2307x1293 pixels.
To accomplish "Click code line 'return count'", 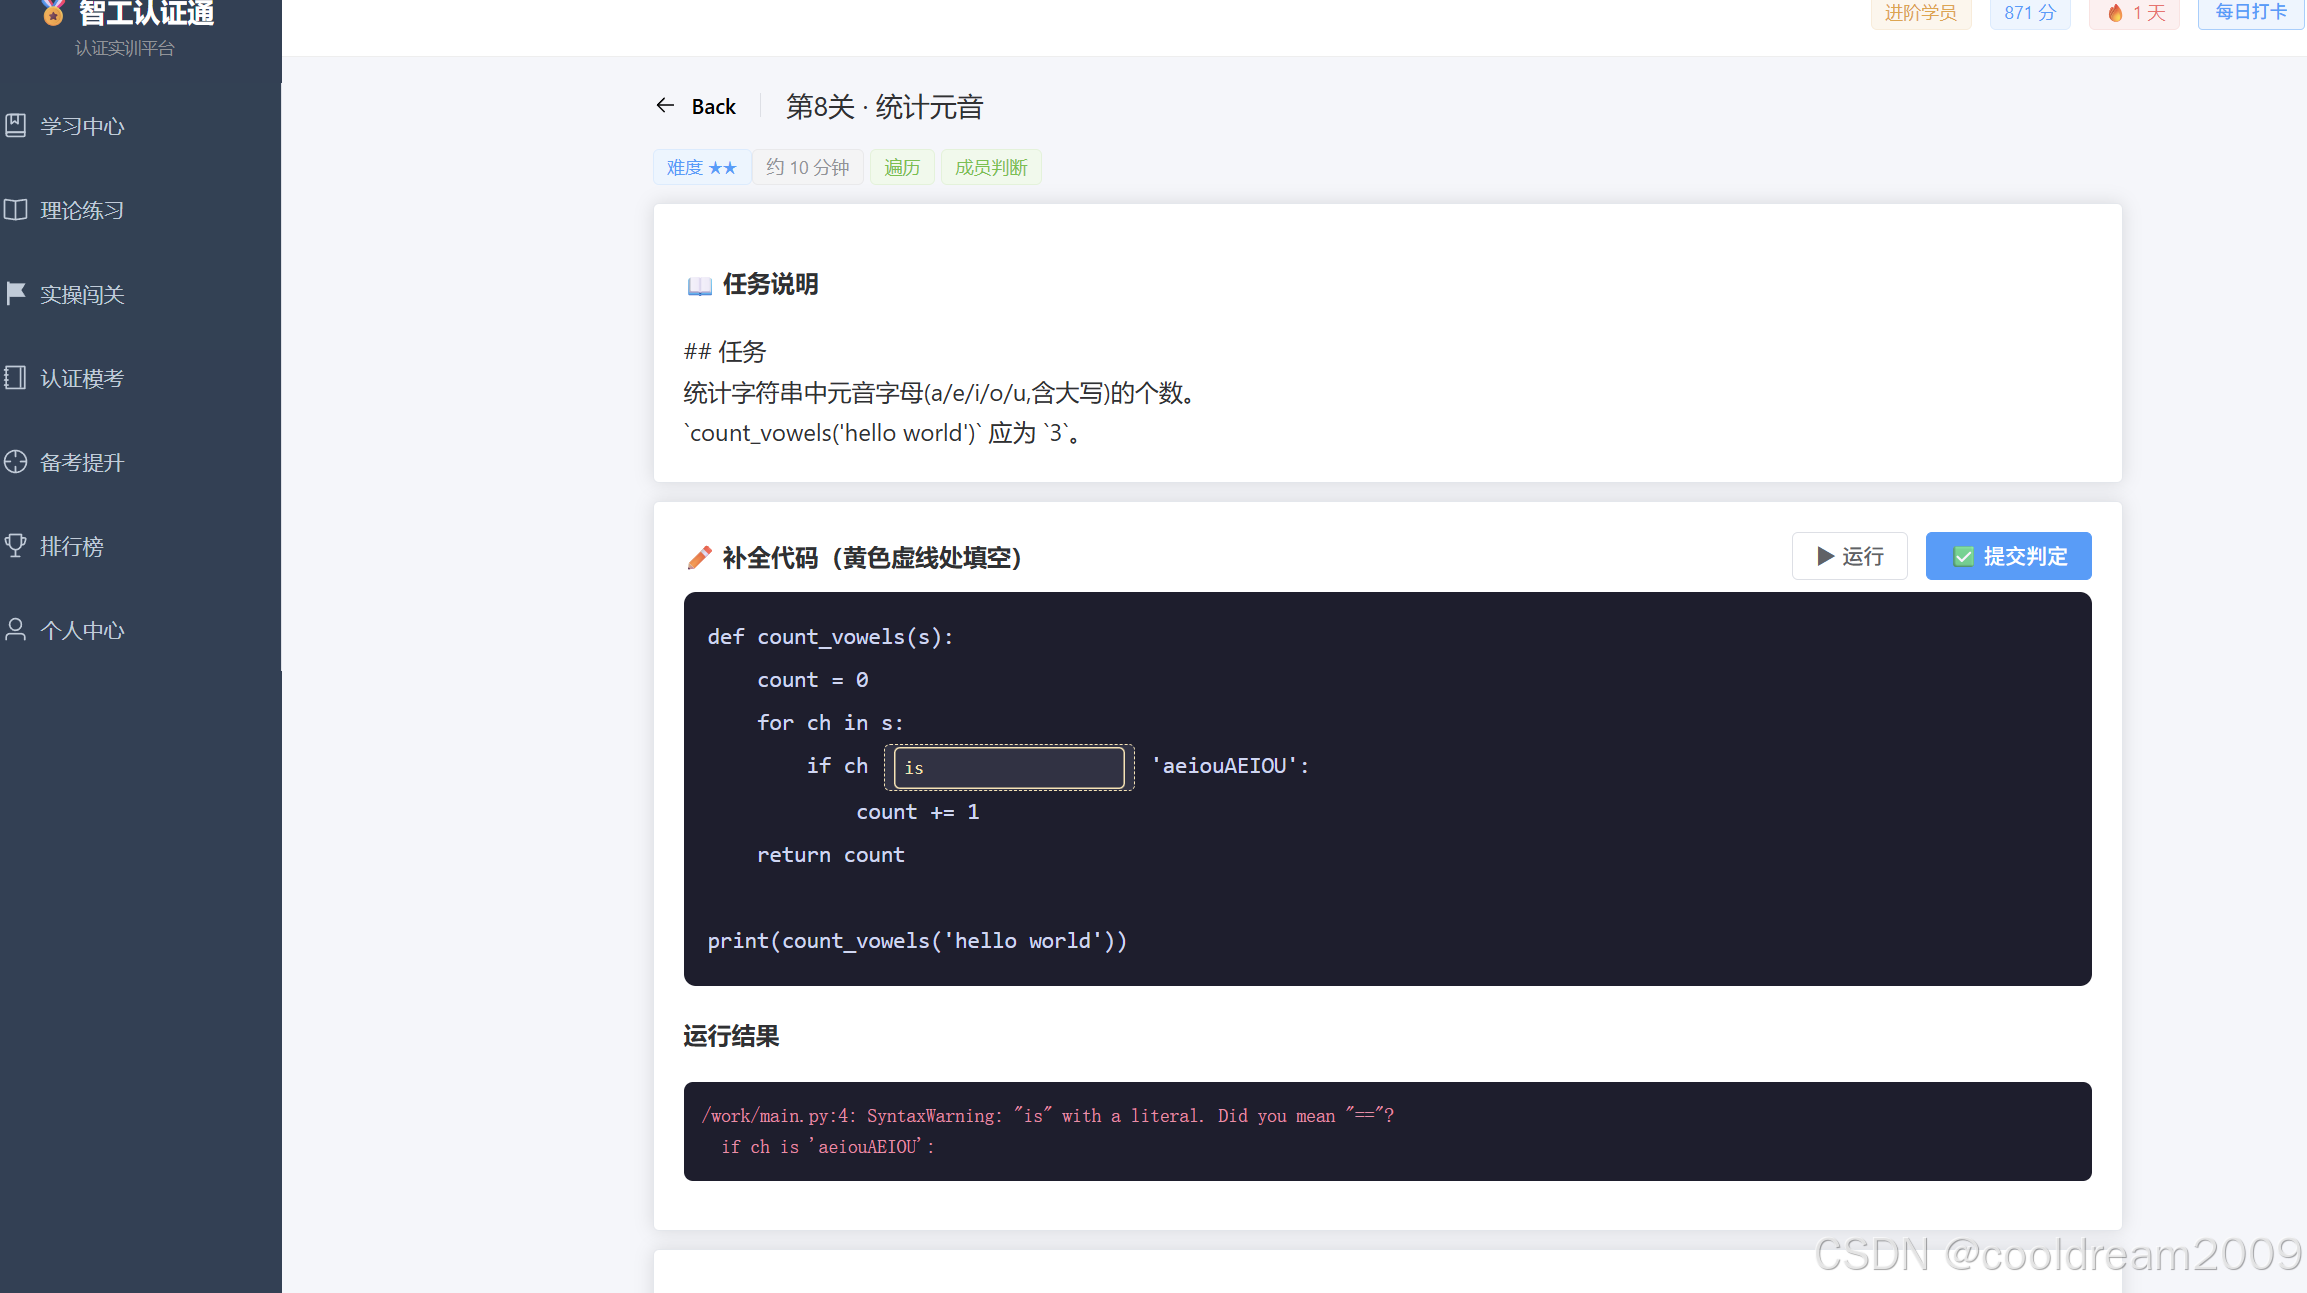I will (830, 855).
